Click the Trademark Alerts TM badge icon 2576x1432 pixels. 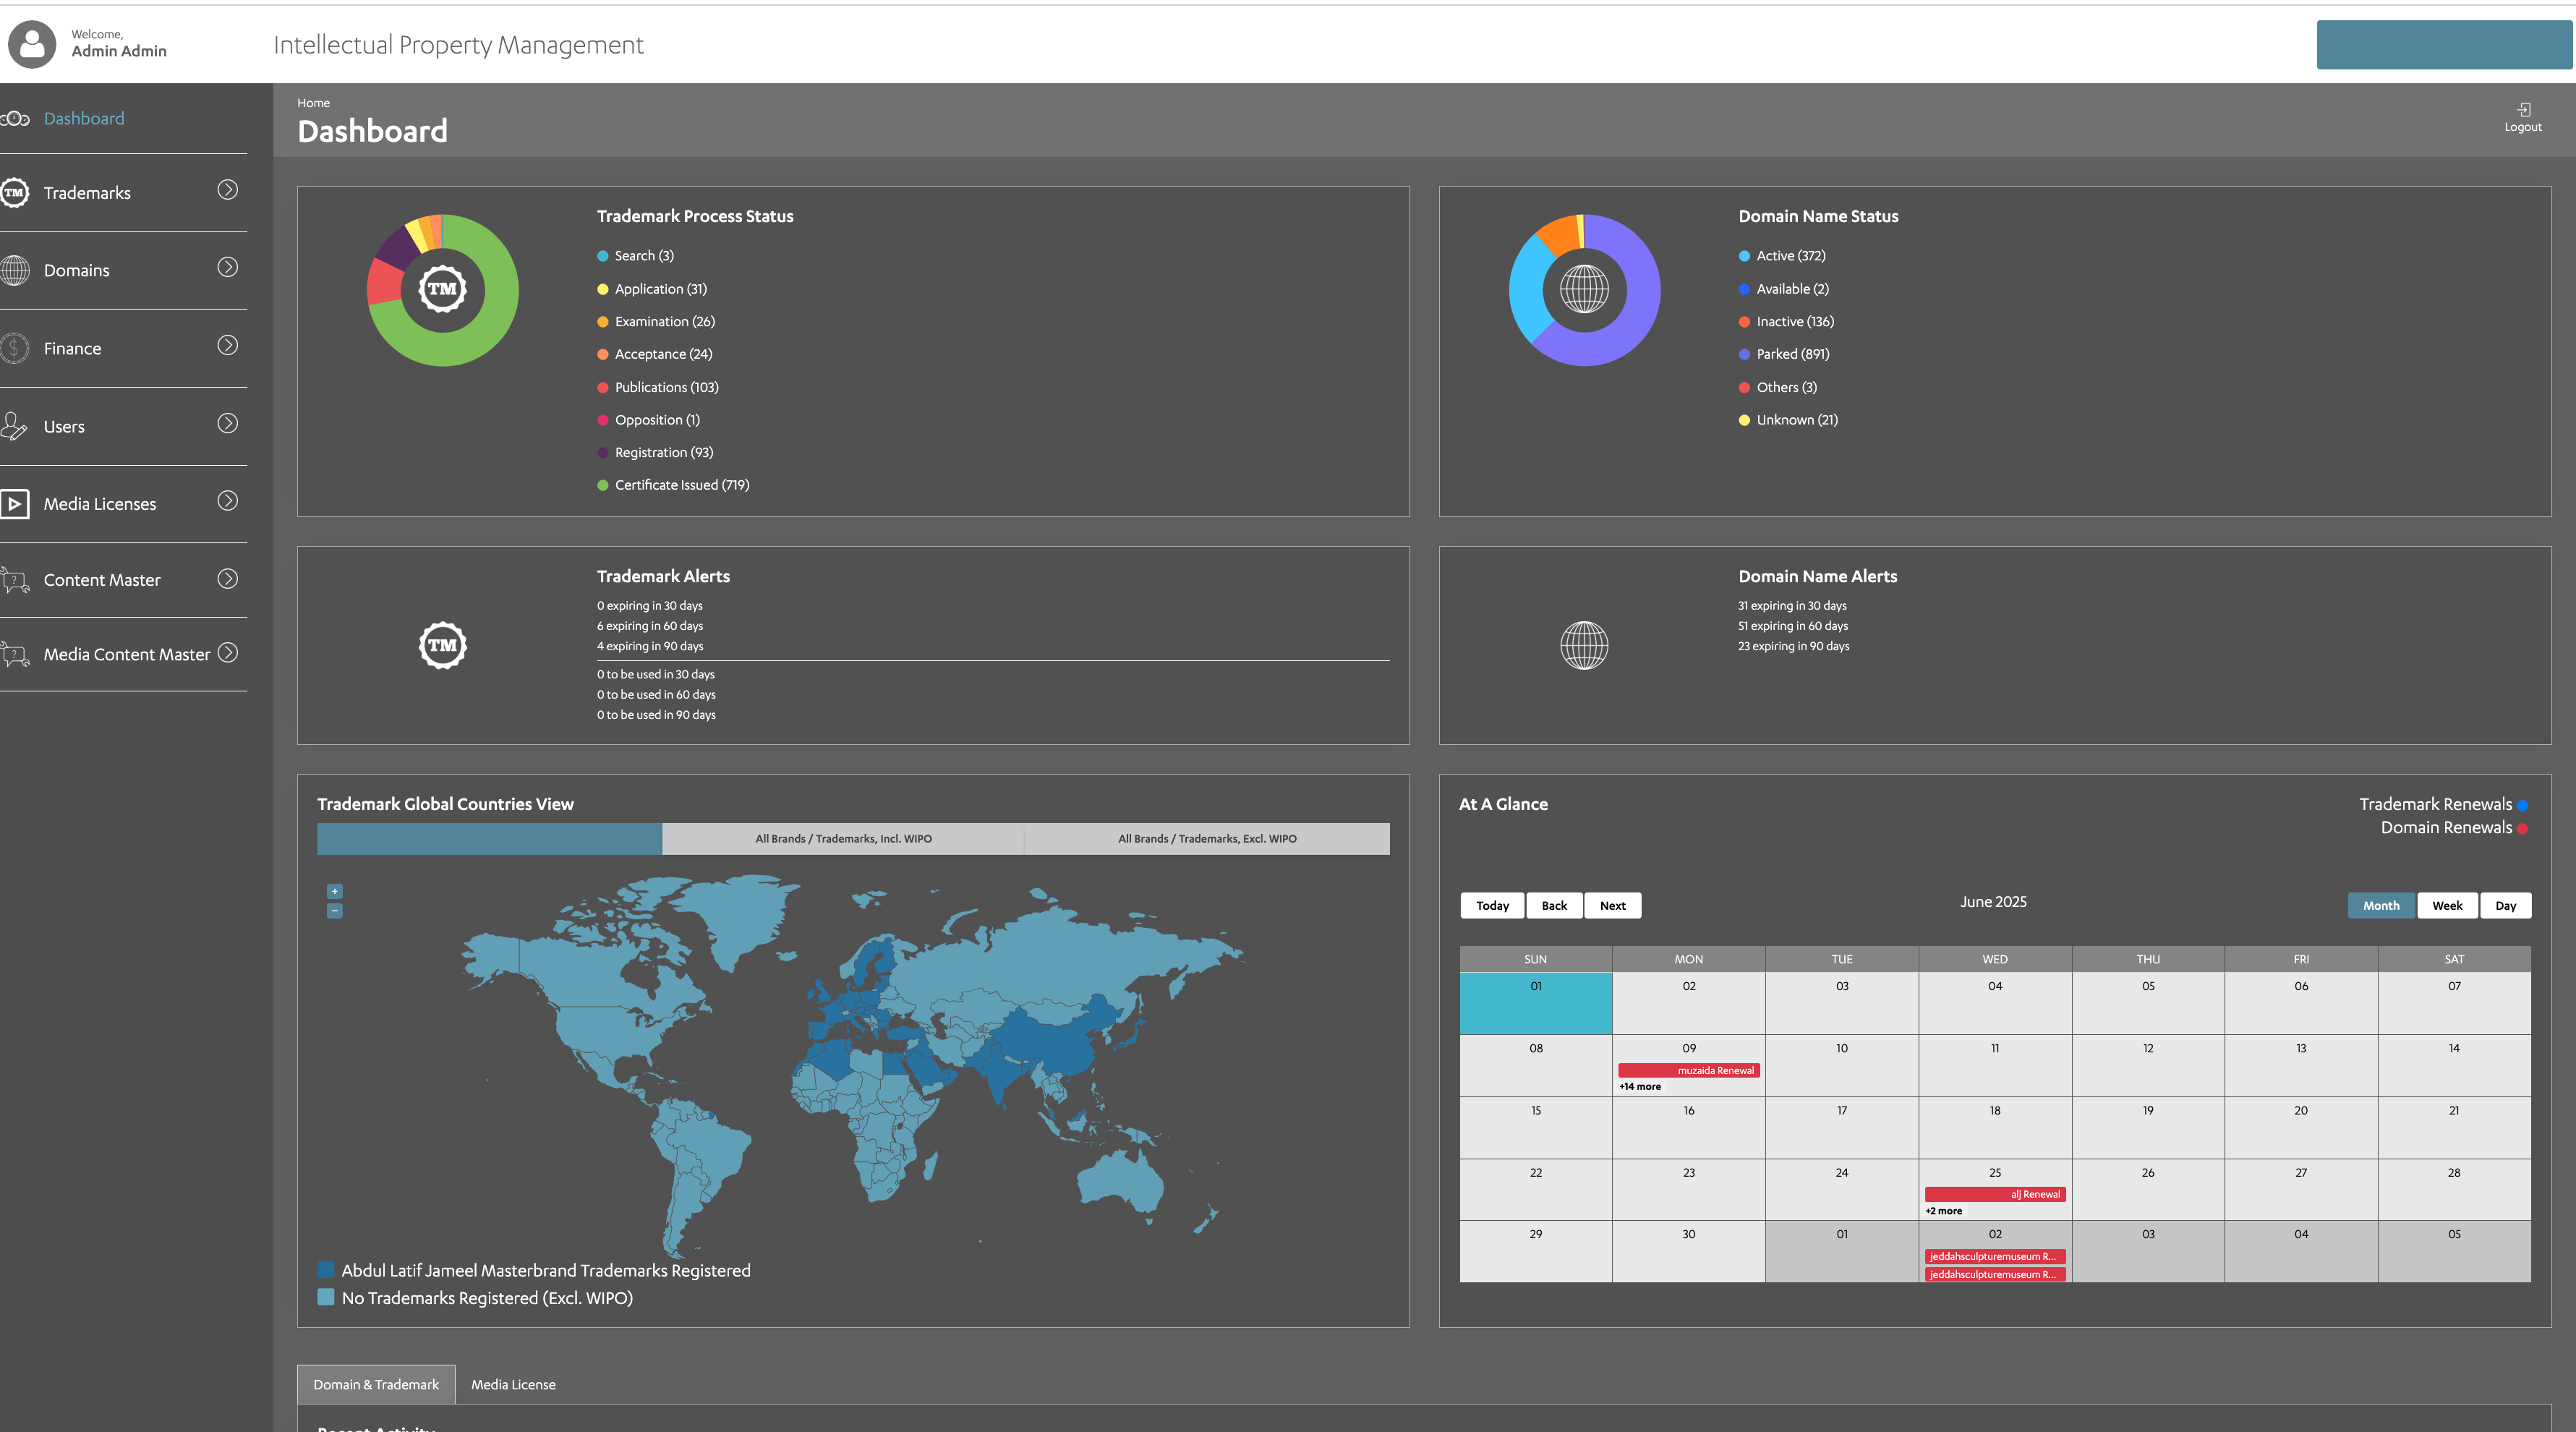(442, 646)
